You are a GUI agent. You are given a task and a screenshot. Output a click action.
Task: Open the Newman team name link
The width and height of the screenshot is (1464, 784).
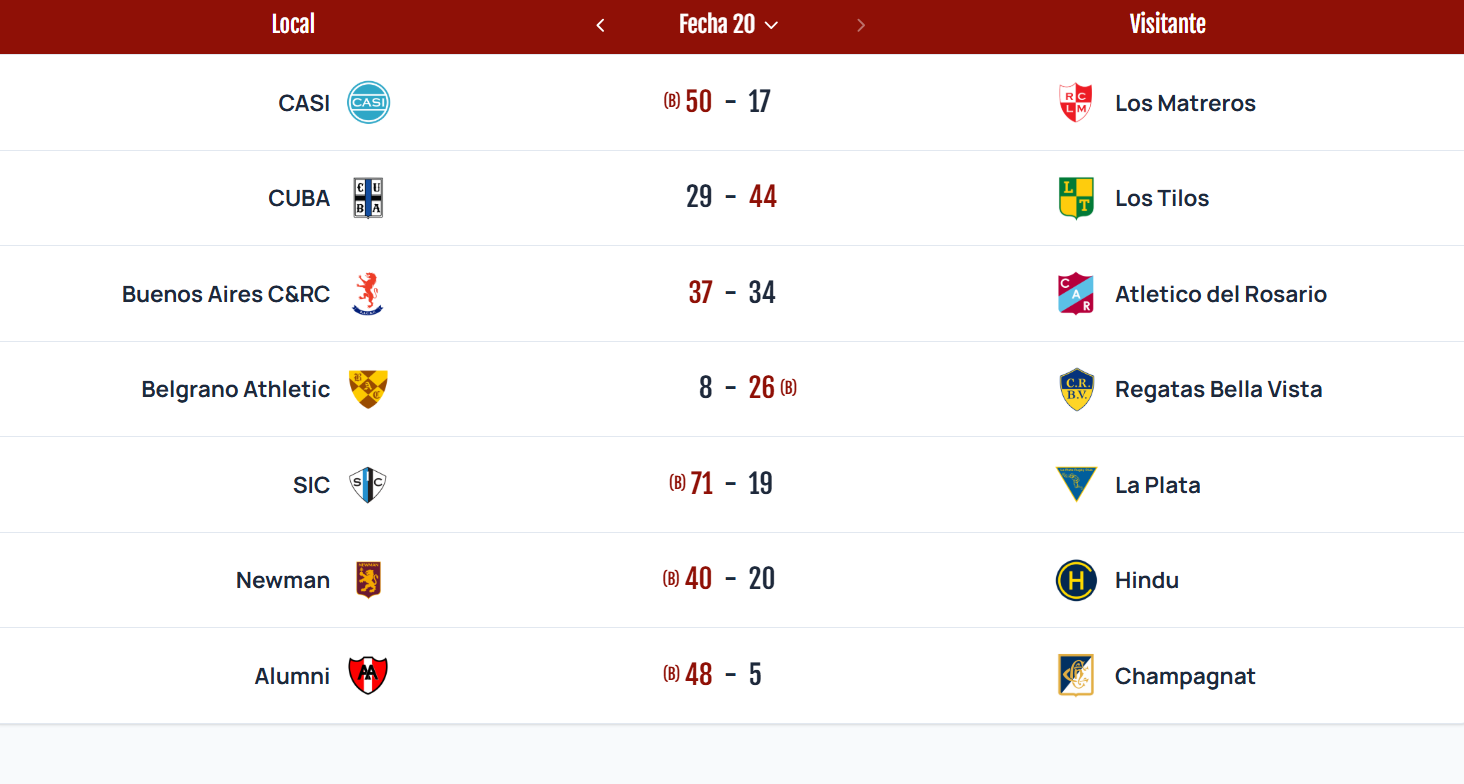283,580
